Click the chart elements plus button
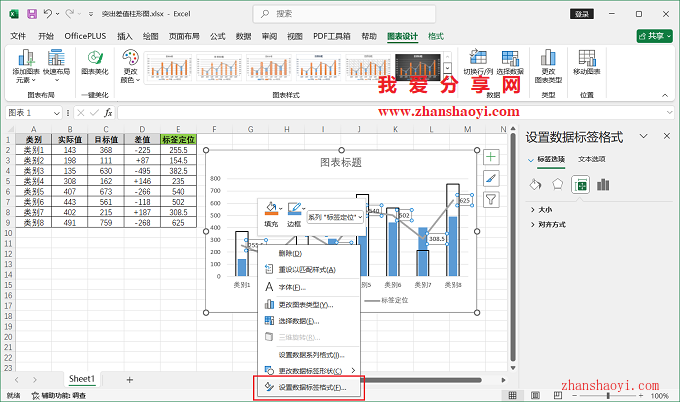Screen dimensions: 680x402 pyautogui.click(x=491, y=157)
